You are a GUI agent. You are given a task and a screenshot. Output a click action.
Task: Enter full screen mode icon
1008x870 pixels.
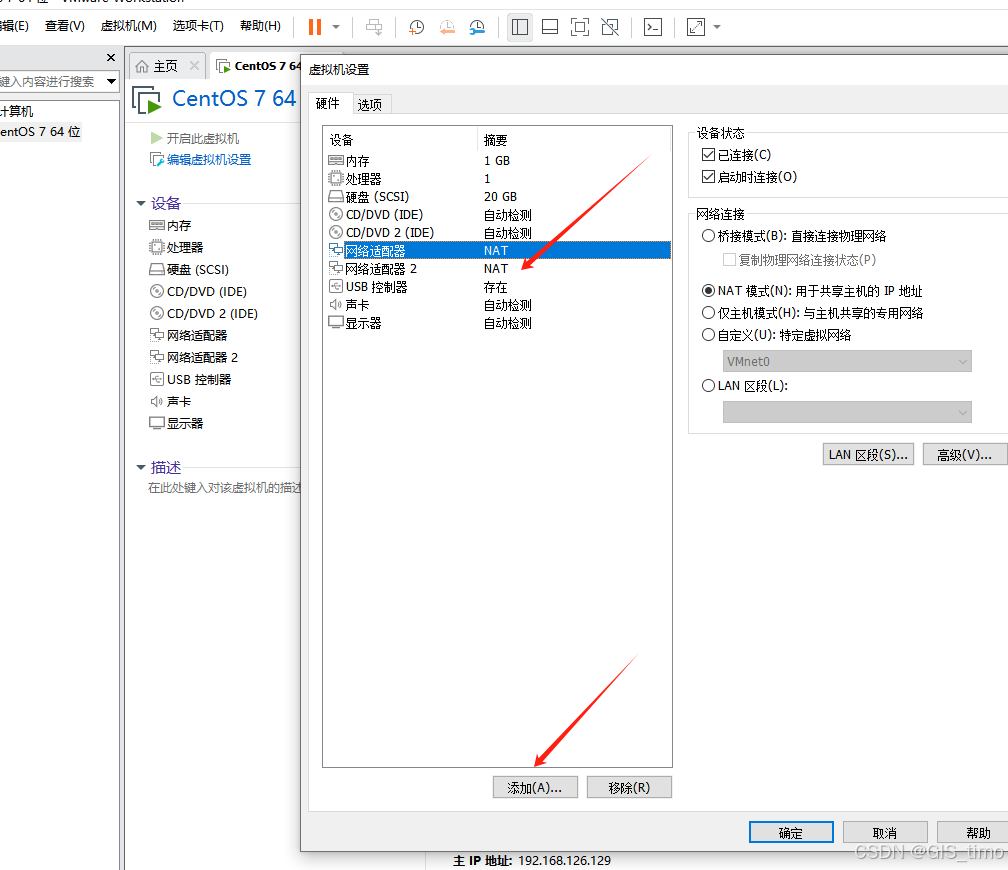tap(580, 27)
